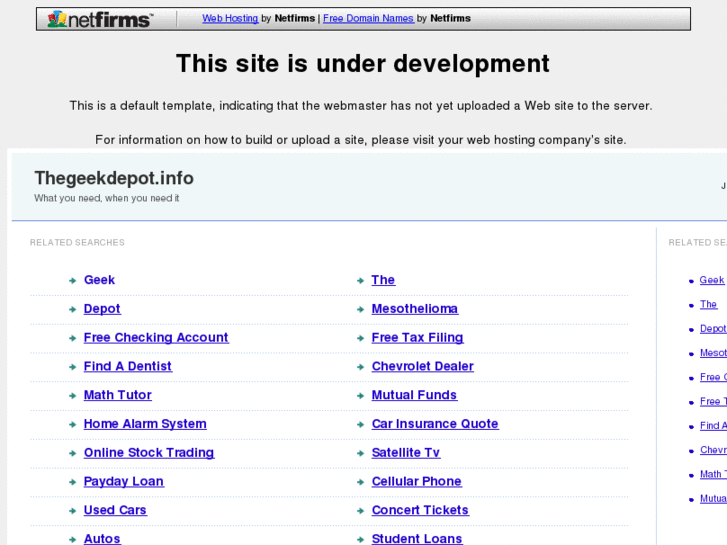The height and width of the screenshot is (545, 727).
Task: Open the small Depot link in right sidebar
Action: (x=713, y=329)
